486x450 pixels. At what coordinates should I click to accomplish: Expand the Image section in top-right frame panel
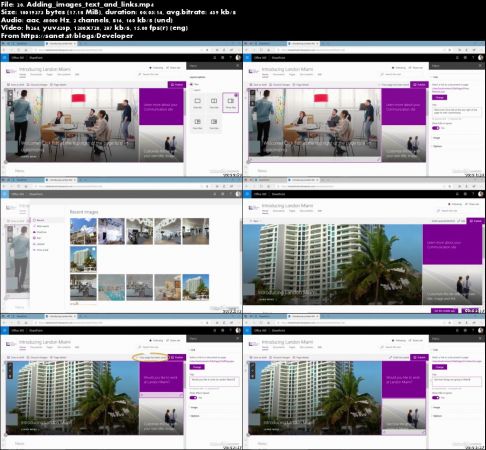436,138
